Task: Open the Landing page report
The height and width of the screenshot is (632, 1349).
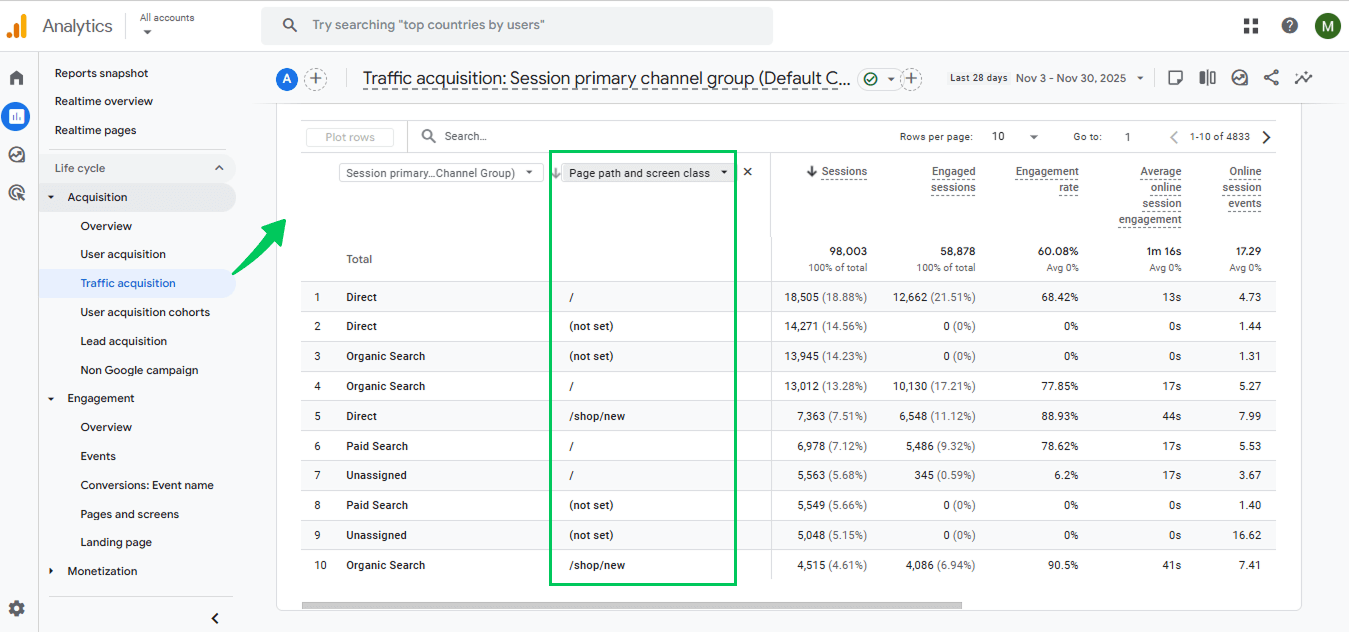Action: (116, 542)
